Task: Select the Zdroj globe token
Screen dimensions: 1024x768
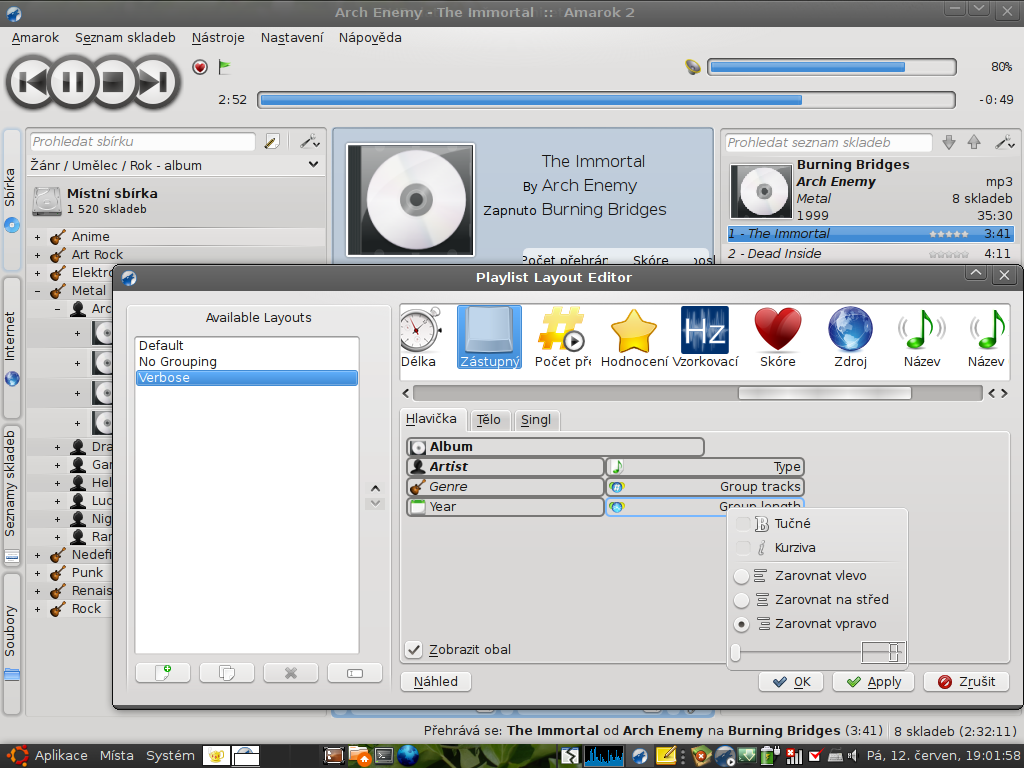Action: (850, 337)
